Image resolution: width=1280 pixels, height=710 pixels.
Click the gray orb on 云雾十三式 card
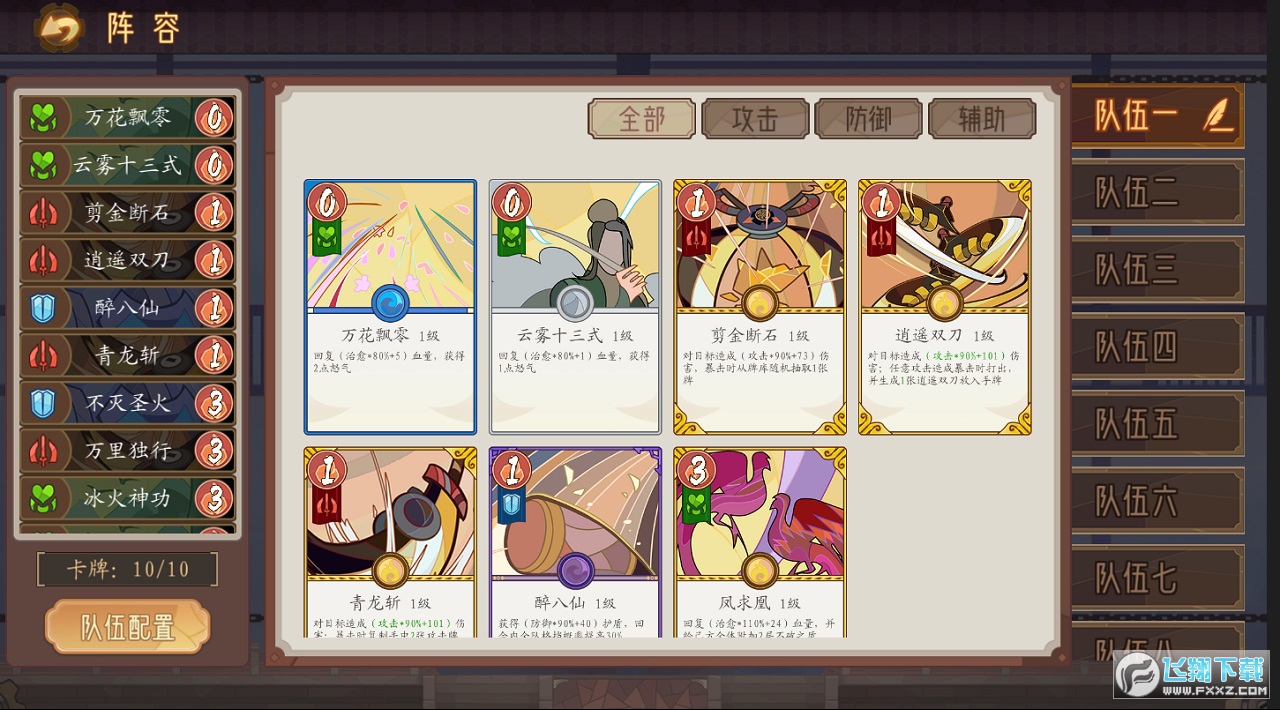tap(575, 303)
